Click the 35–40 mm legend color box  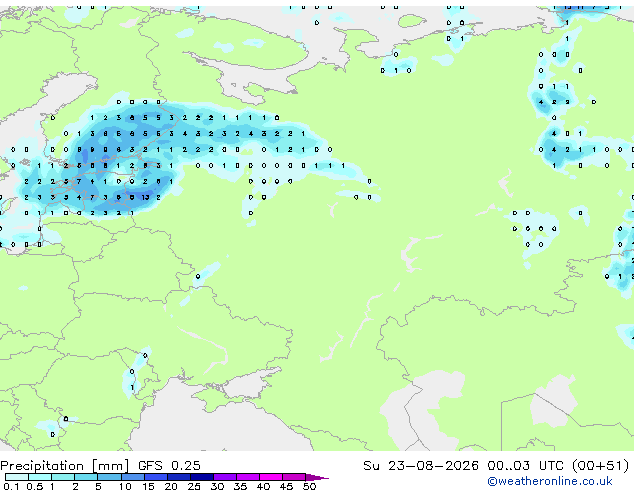(248, 477)
